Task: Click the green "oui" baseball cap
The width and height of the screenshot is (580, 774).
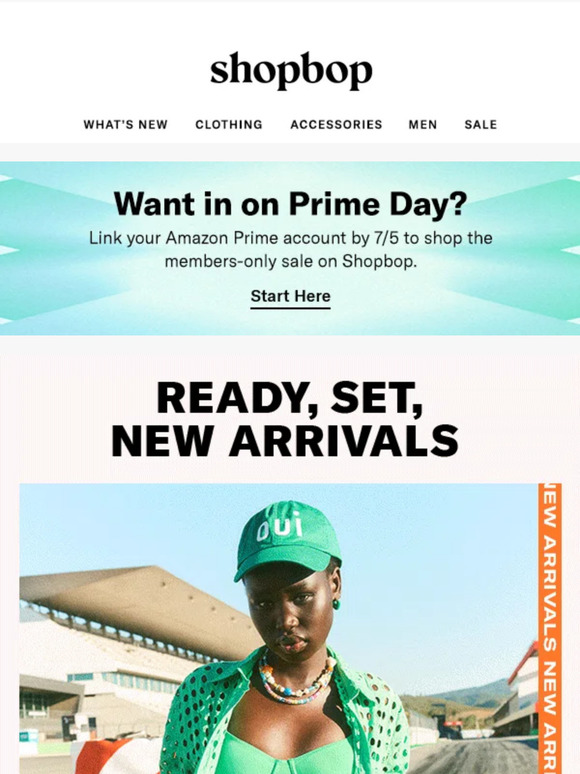Action: coord(288,541)
